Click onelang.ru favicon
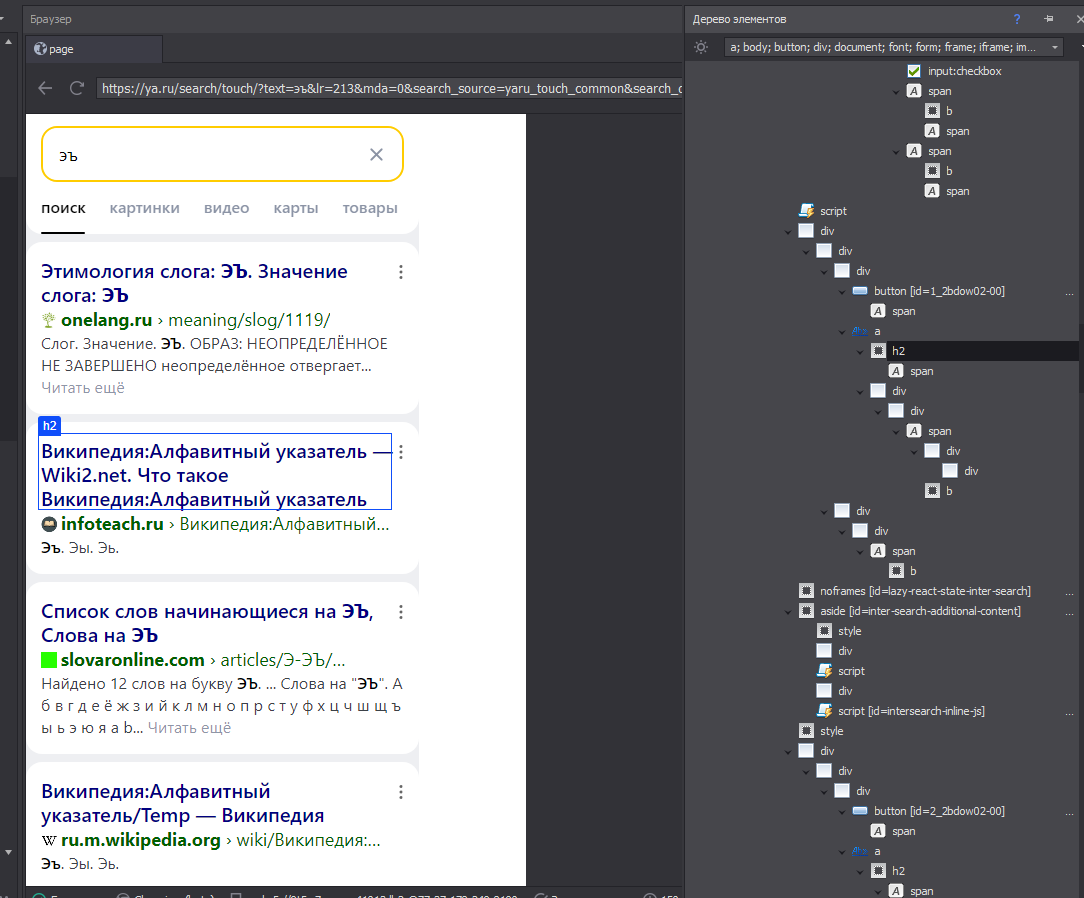This screenshot has width=1084, height=898. click(x=48, y=320)
